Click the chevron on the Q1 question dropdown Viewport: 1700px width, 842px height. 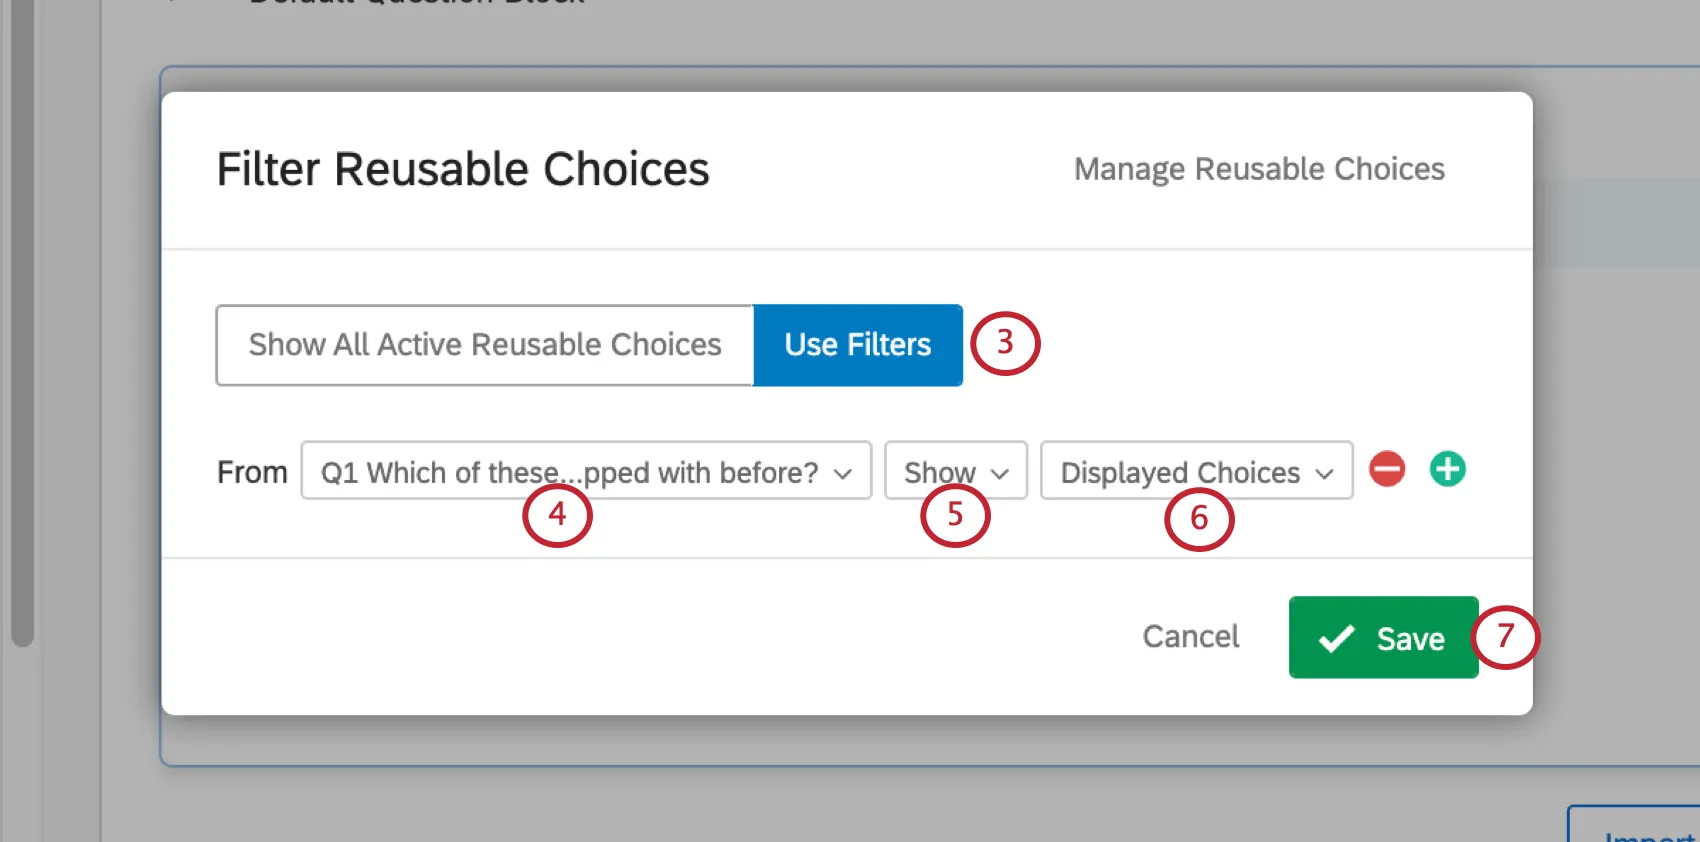click(x=843, y=472)
